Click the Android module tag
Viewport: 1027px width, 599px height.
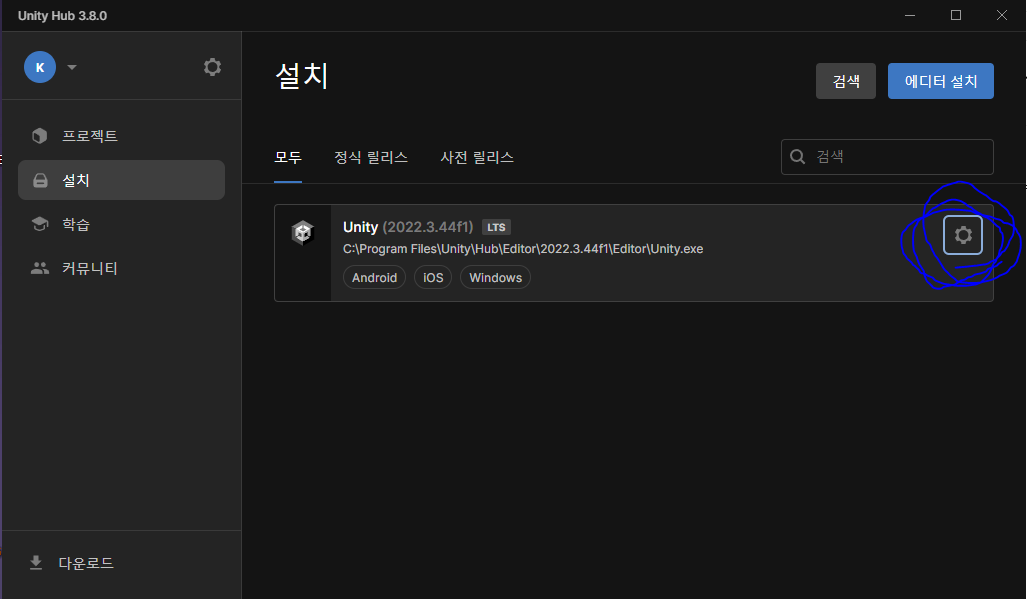tap(375, 278)
